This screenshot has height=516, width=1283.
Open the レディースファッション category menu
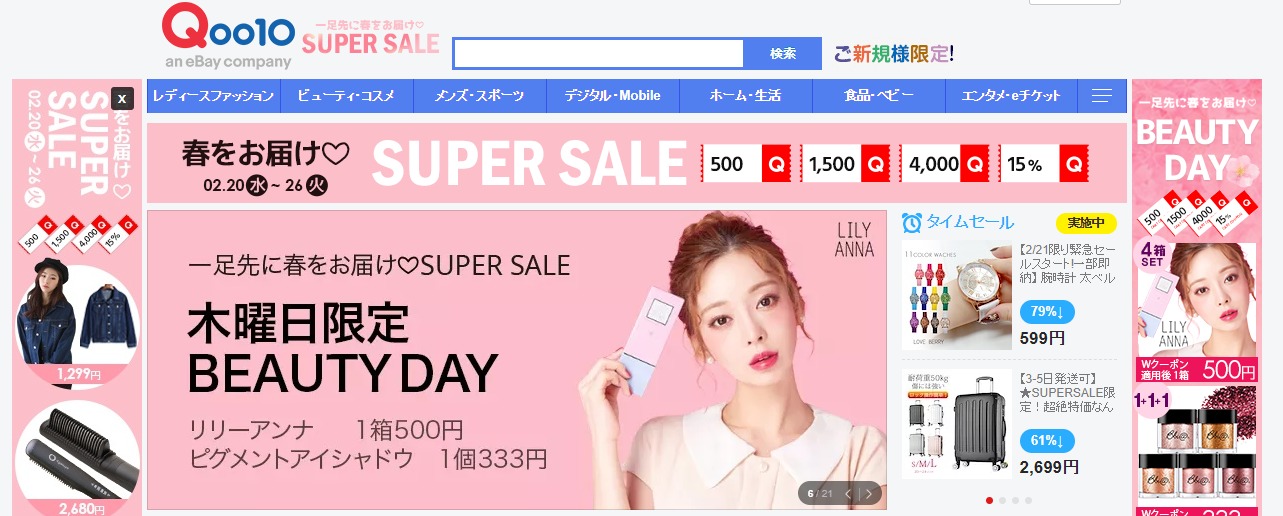pyautogui.click(x=213, y=96)
